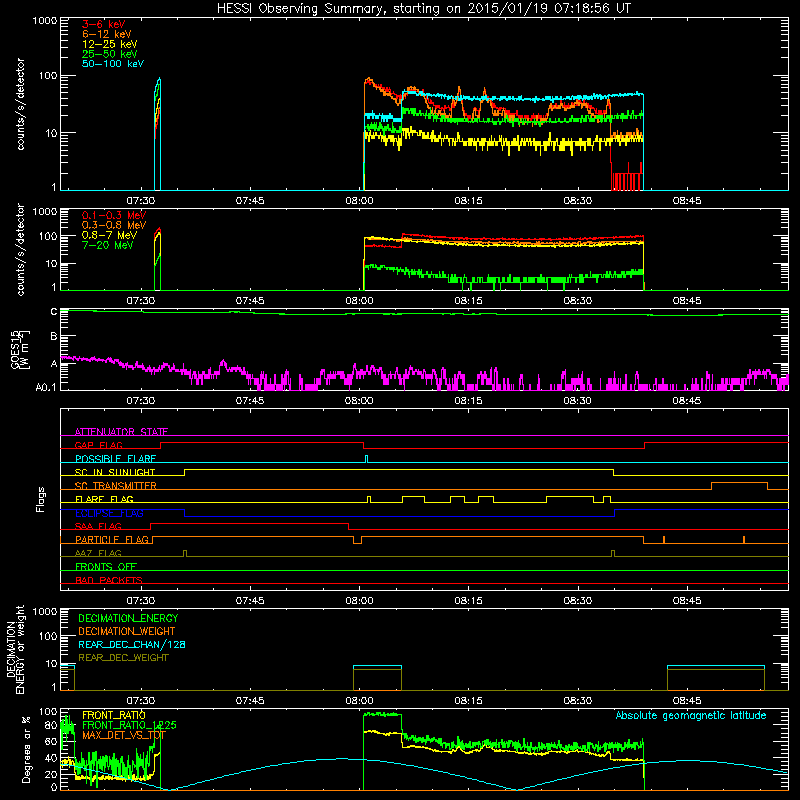Click the POSSIBLE_FLARE pulse near 08:00
The height and width of the screenshot is (800, 800).
pyautogui.click(x=366, y=459)
